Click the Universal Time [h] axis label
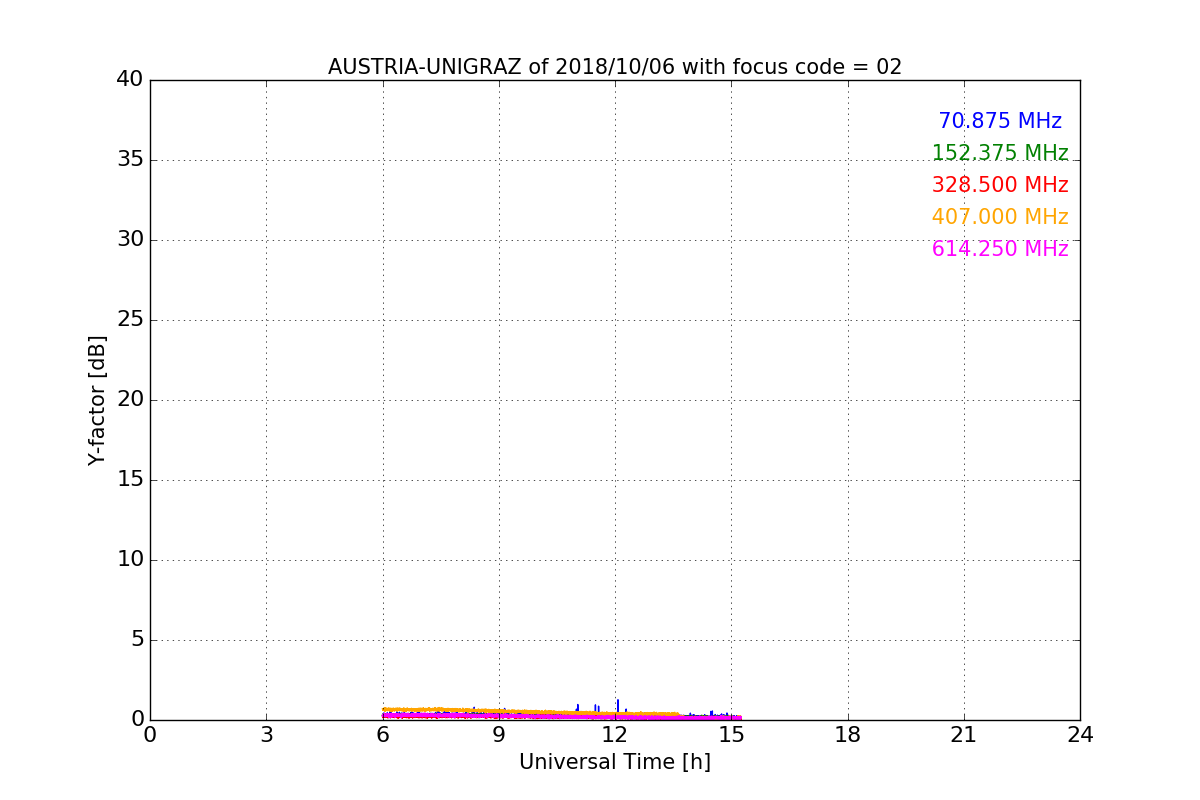Screen dimensions: 1200x800 [615, 762]
